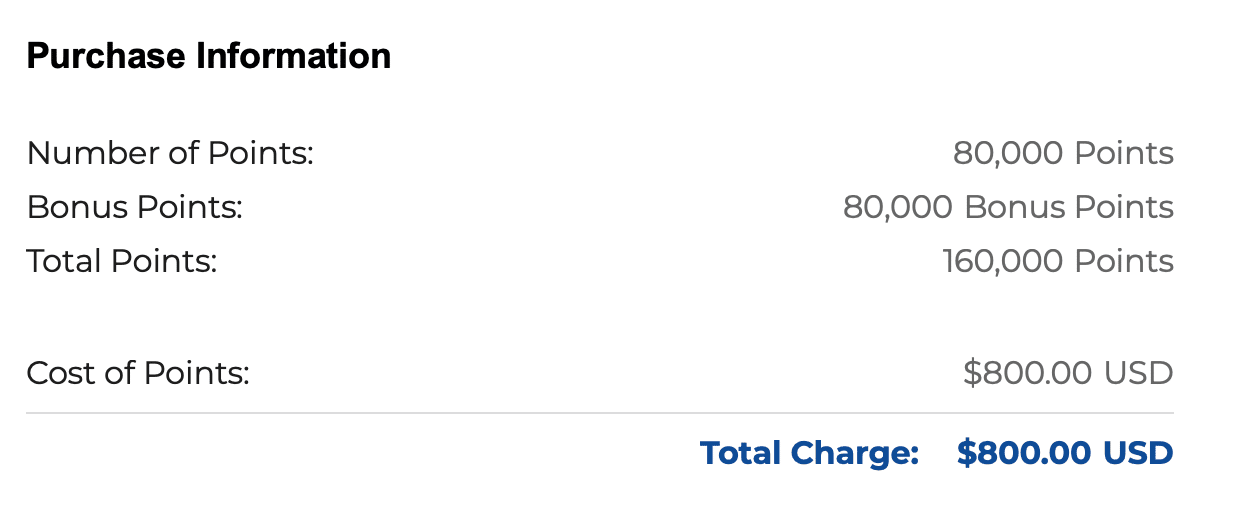The image size is (1238, 522).
Task: Click the "Number of Points:" label
Action: coord(170,154)
